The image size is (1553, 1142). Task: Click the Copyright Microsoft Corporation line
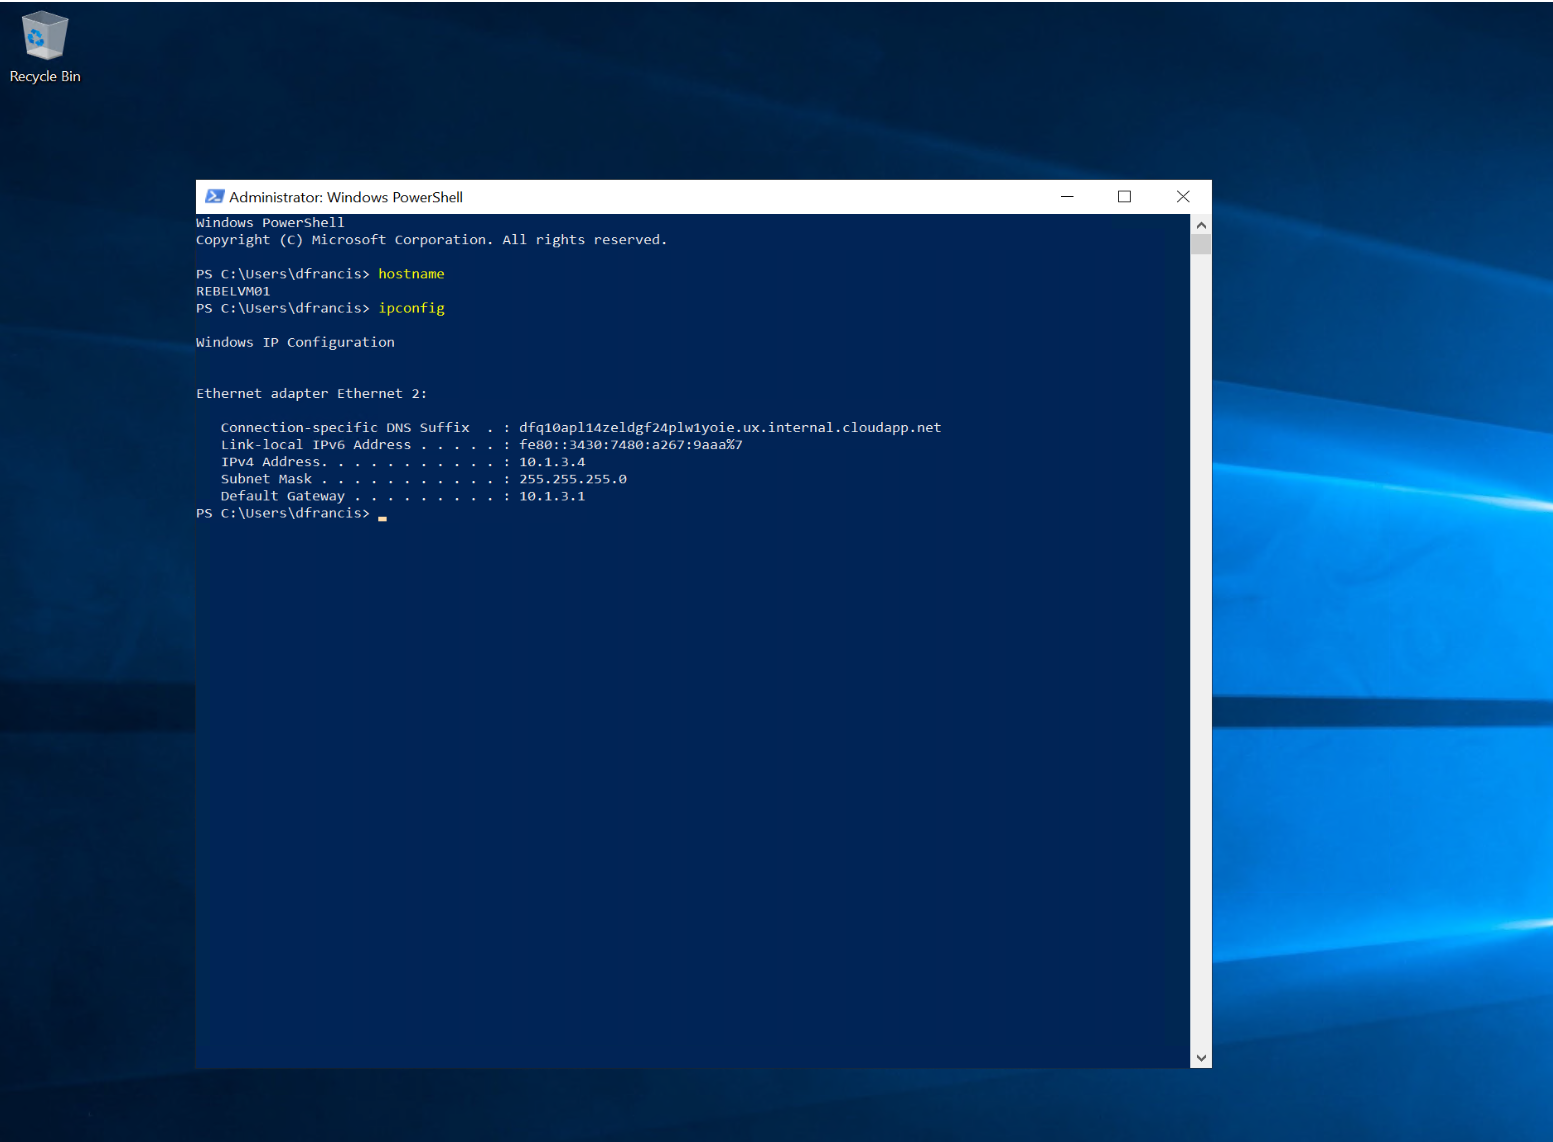coord(431,240)
